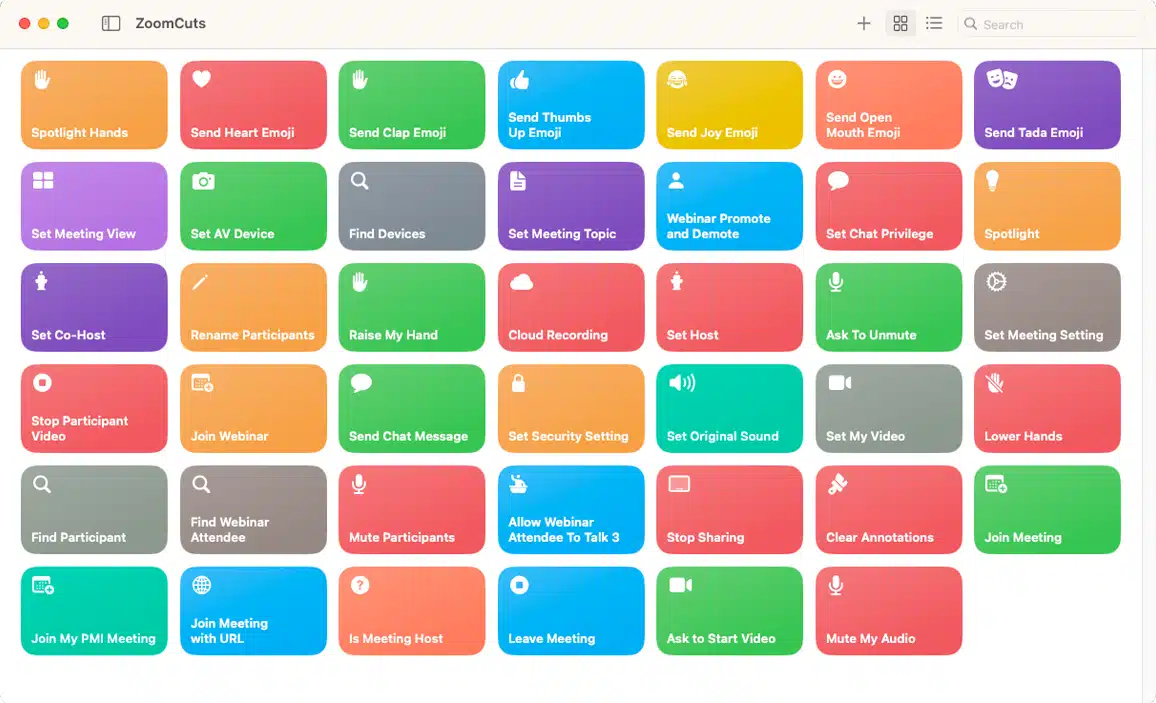Click the sidebar toggle icon
This screenshot has height=703, width=1156.
111,23
